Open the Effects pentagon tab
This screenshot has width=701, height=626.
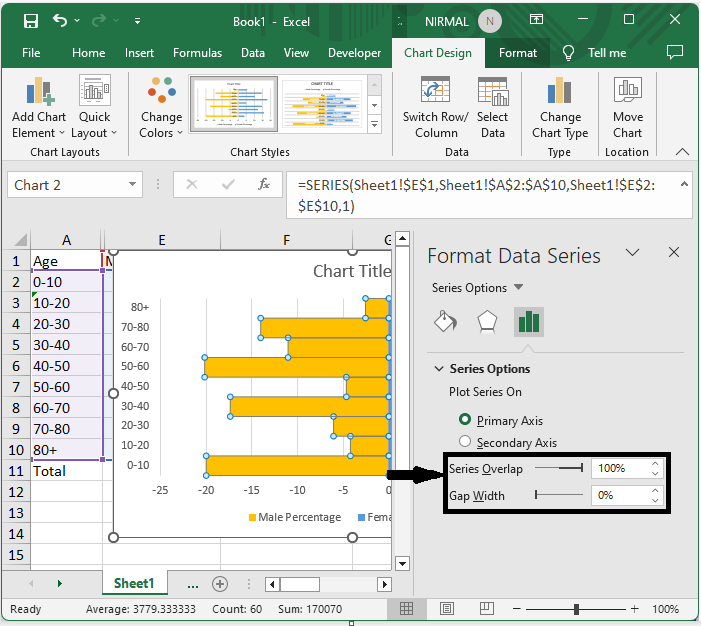[486, 321]
